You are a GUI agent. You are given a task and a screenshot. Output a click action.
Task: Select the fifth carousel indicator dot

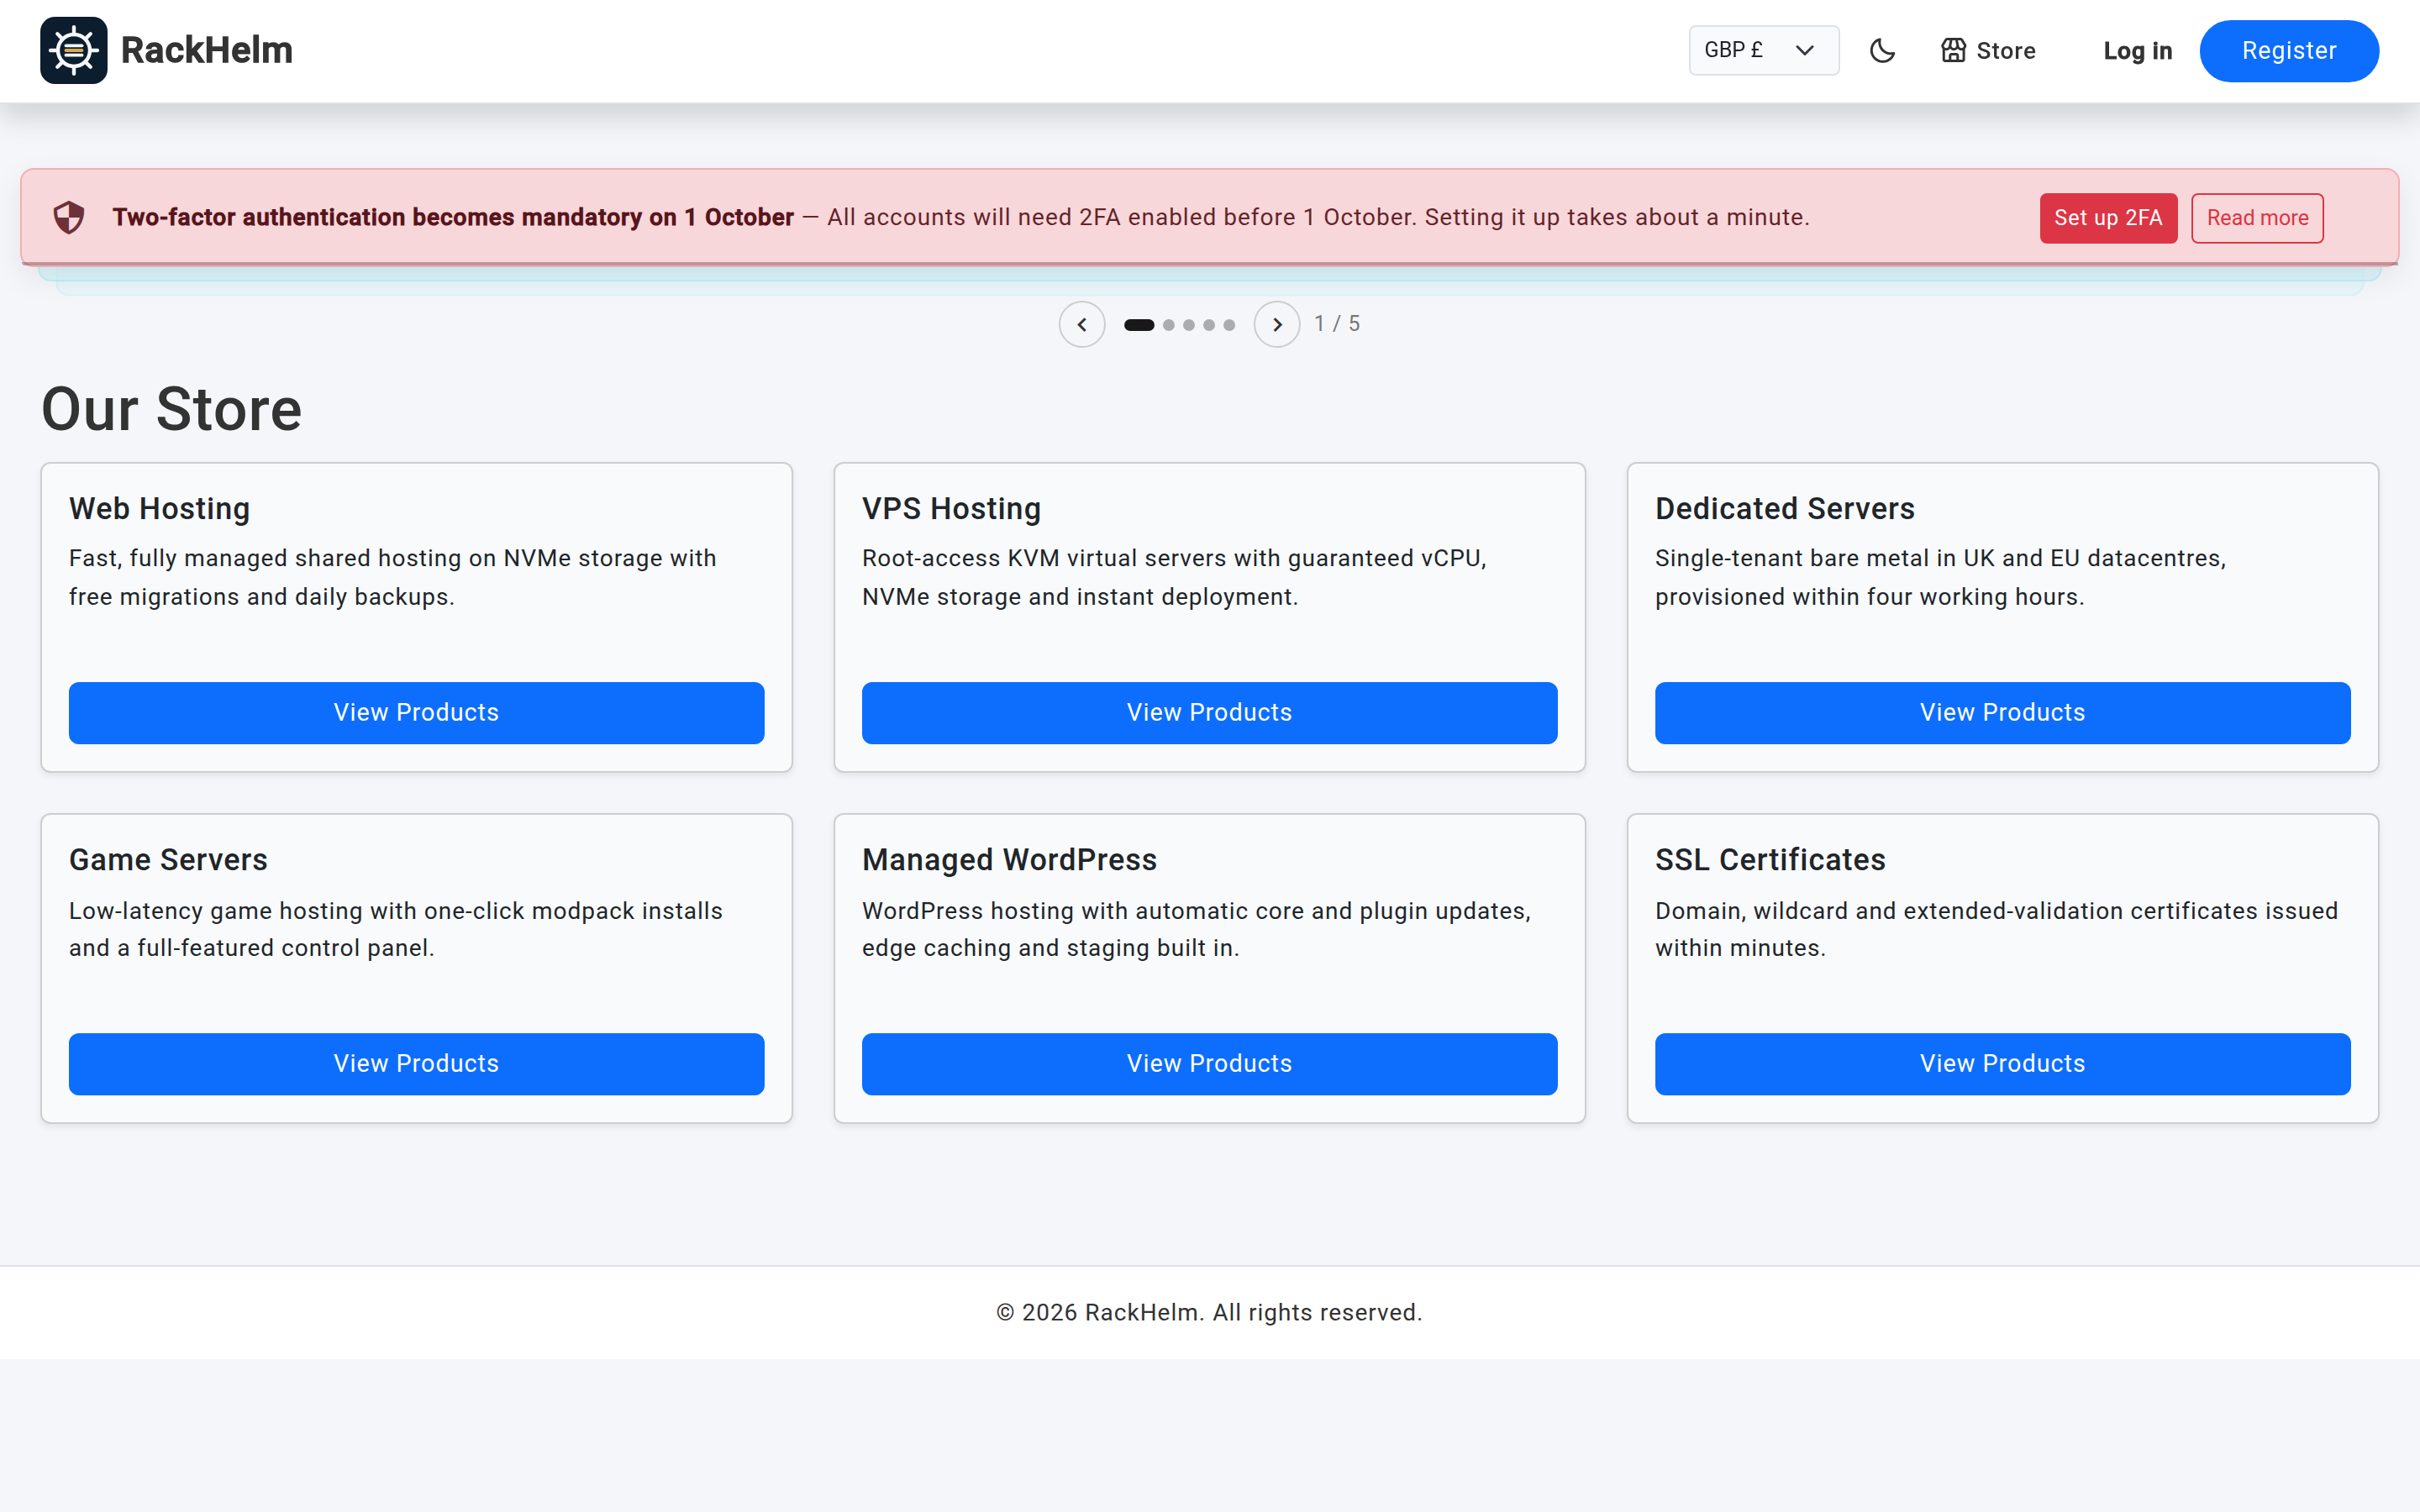coord(1229,325)
